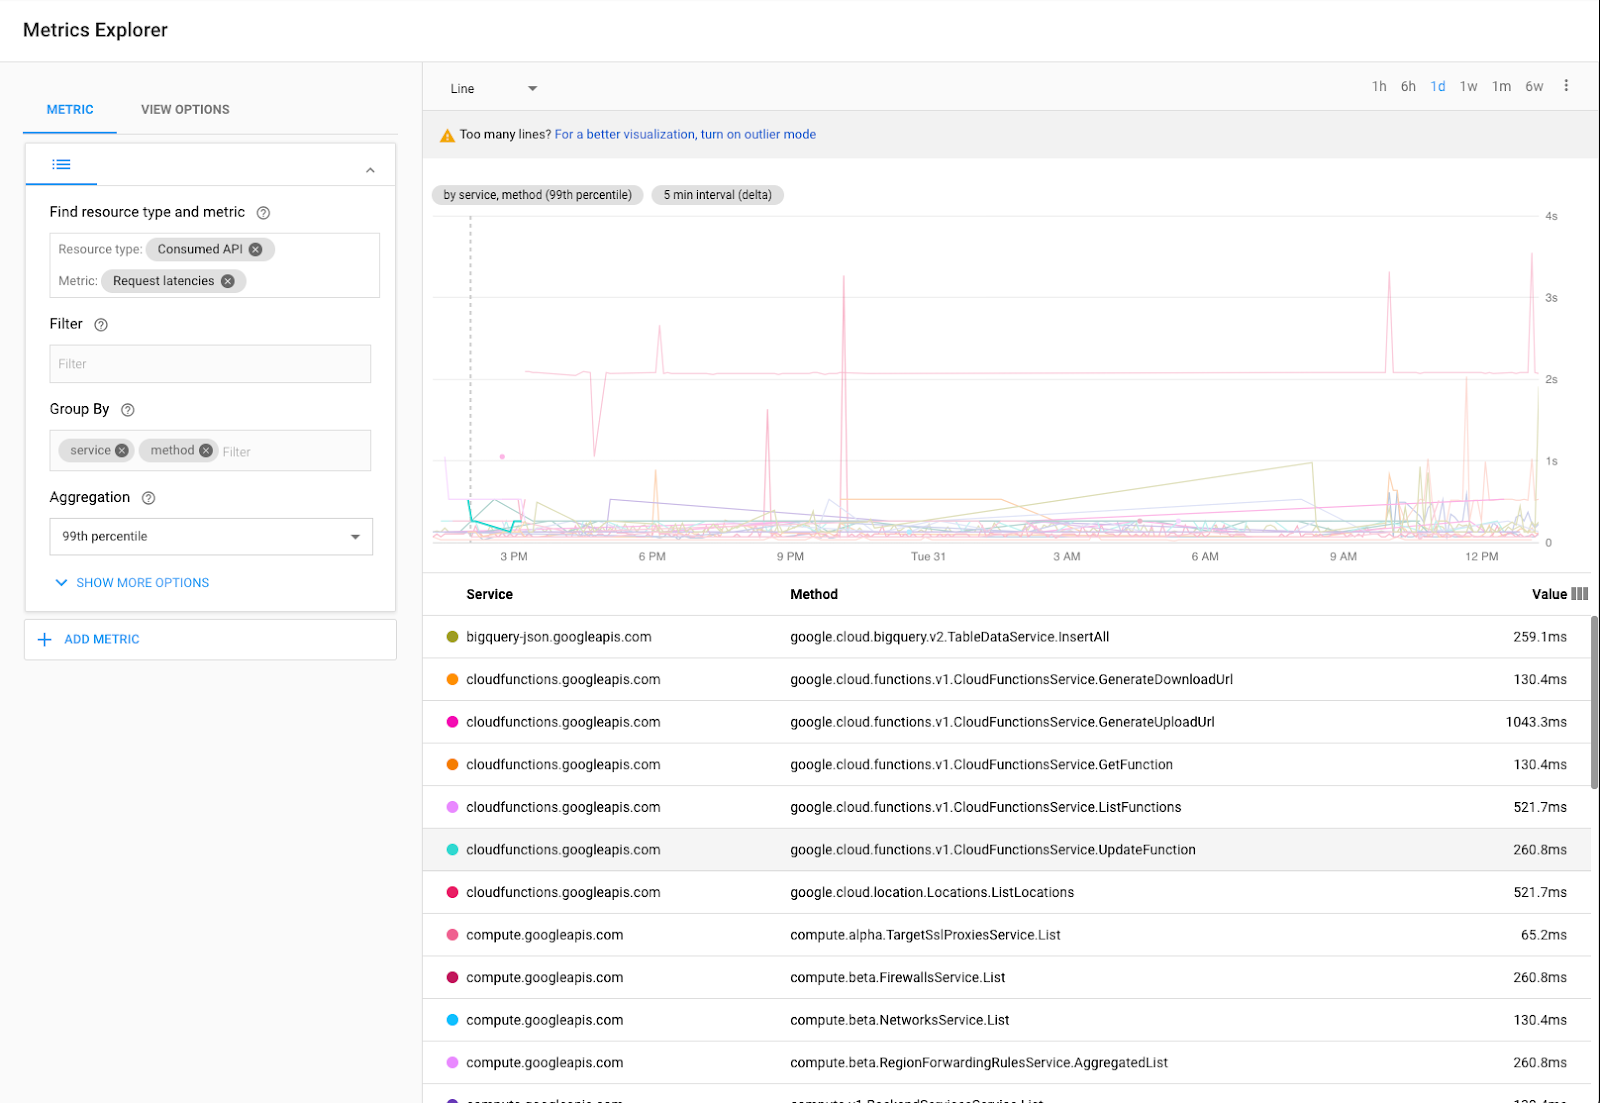1600x1103 pixels.
Task: Click the Group By help icon
Action: click(x=127, y=409)
